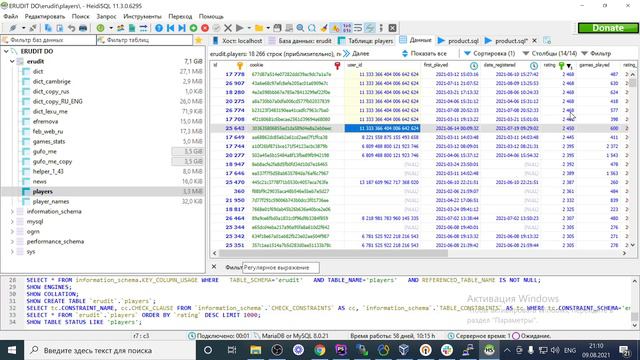Click the broom reformat SQL icon
The width and height of the screenshot is (640, 360).
(324, 28)
